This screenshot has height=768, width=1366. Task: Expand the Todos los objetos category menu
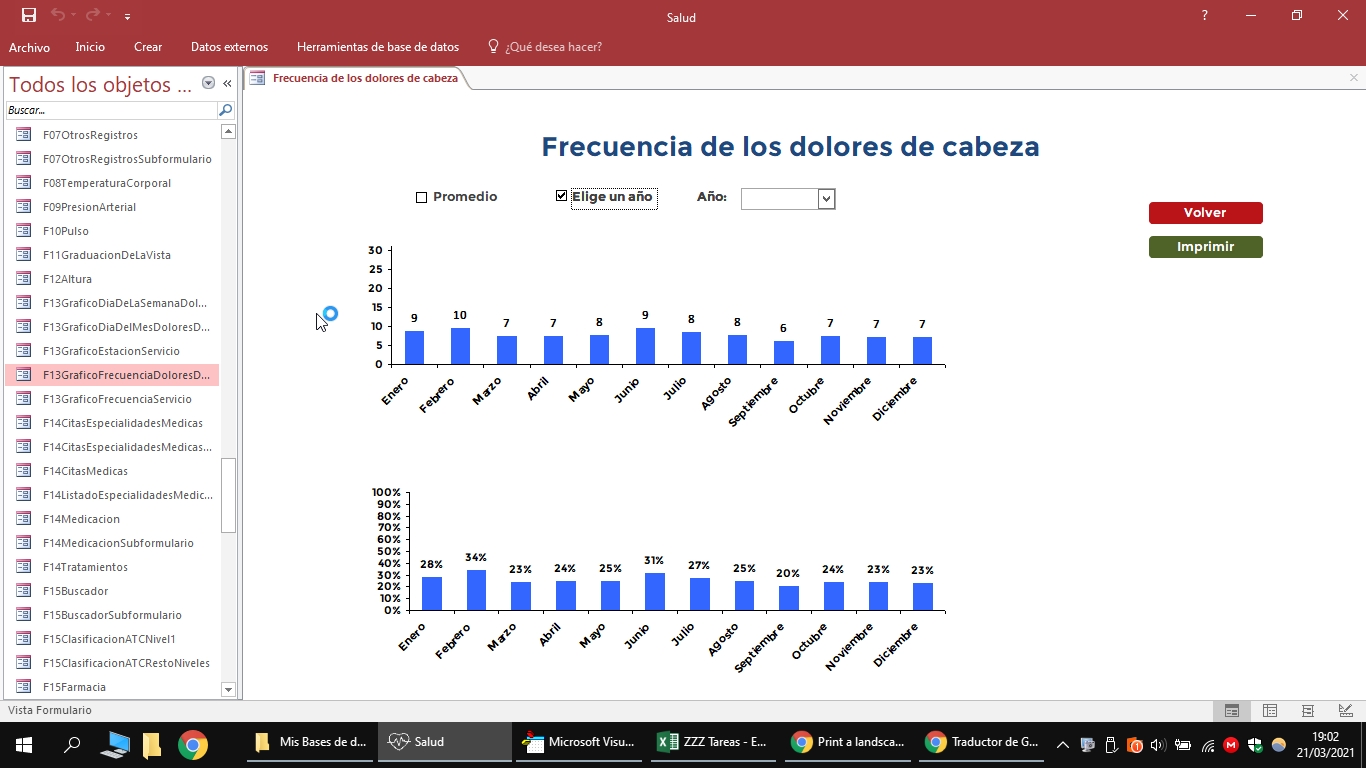click(208, 84)
